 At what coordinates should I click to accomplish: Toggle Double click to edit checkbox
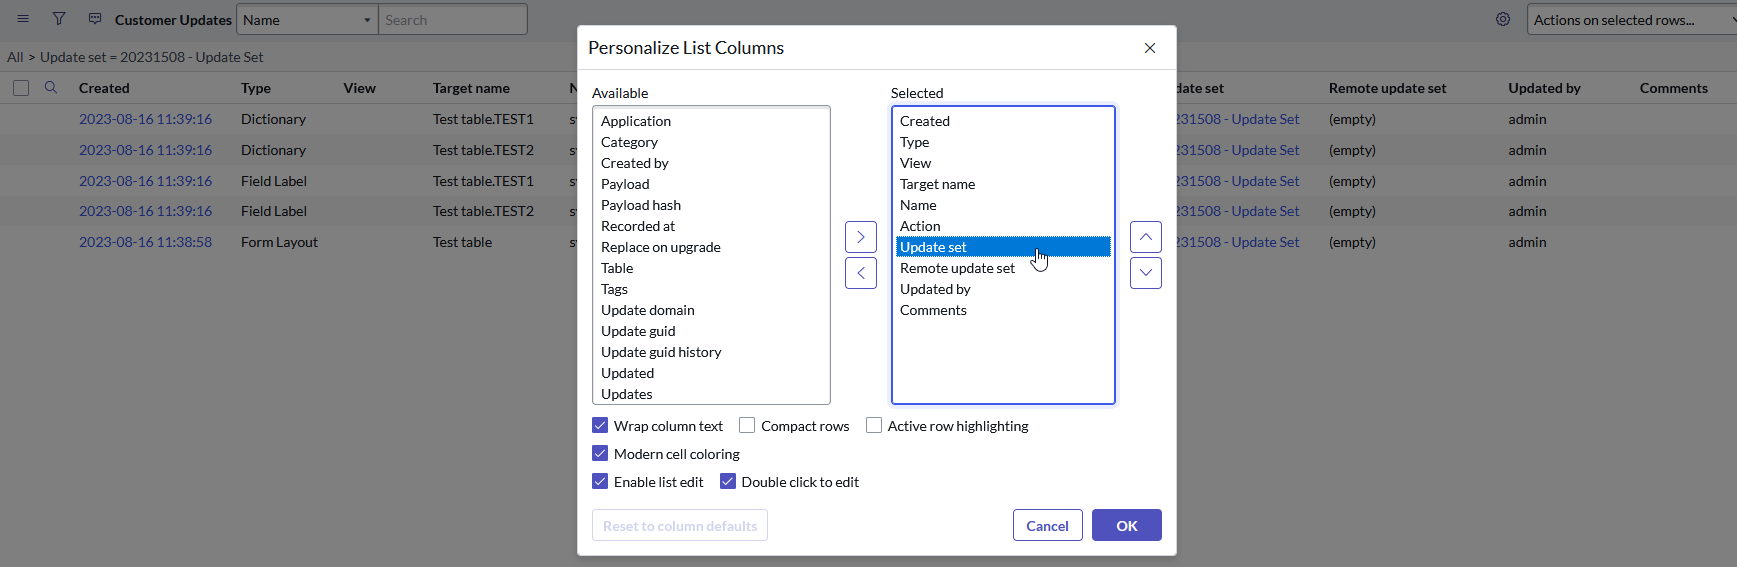(728, 482)
